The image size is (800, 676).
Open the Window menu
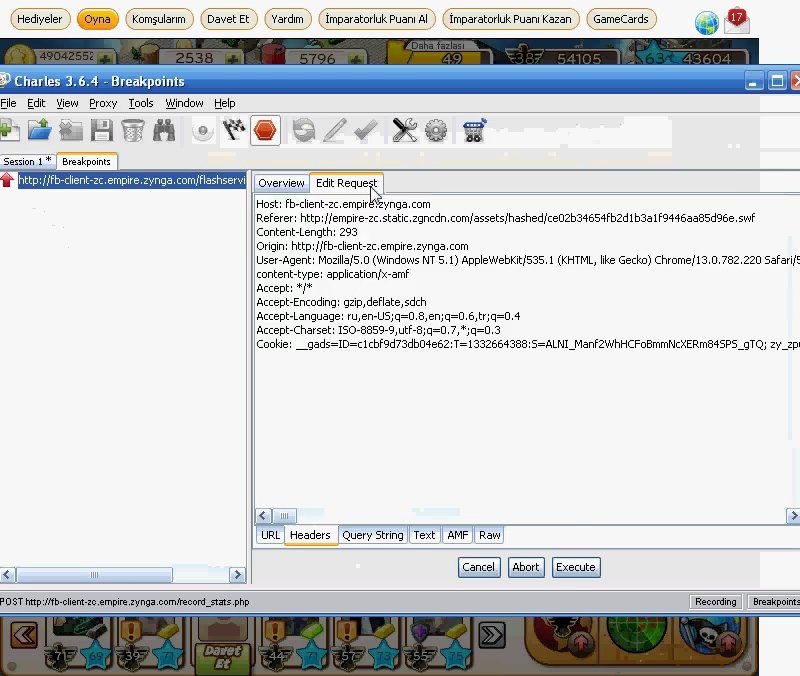click(x=184, y=103)
